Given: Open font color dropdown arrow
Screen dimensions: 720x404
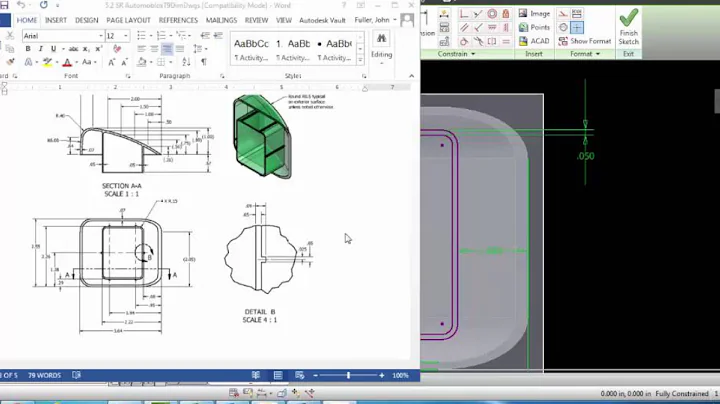Looking at the screenshot, I should coord(76,62).
